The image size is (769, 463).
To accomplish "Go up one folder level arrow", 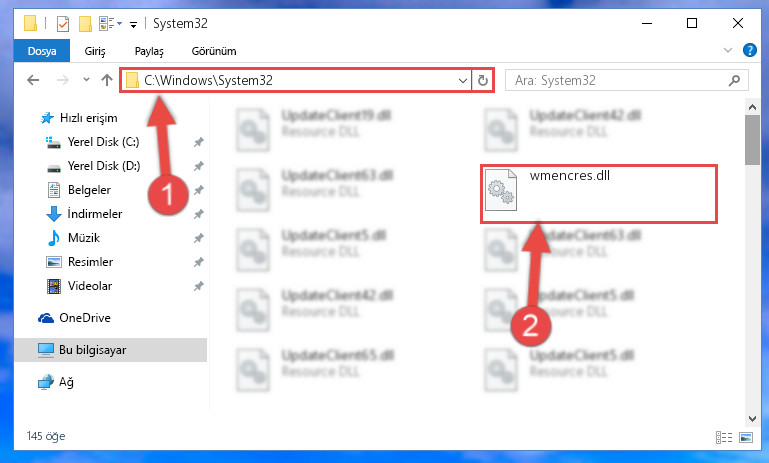I will pos(107,80).
